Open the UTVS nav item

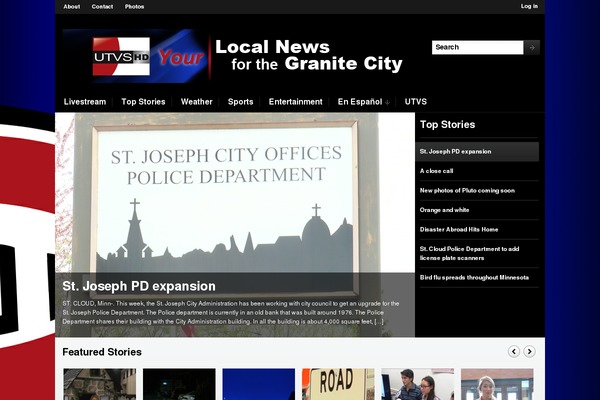(416, 102)
